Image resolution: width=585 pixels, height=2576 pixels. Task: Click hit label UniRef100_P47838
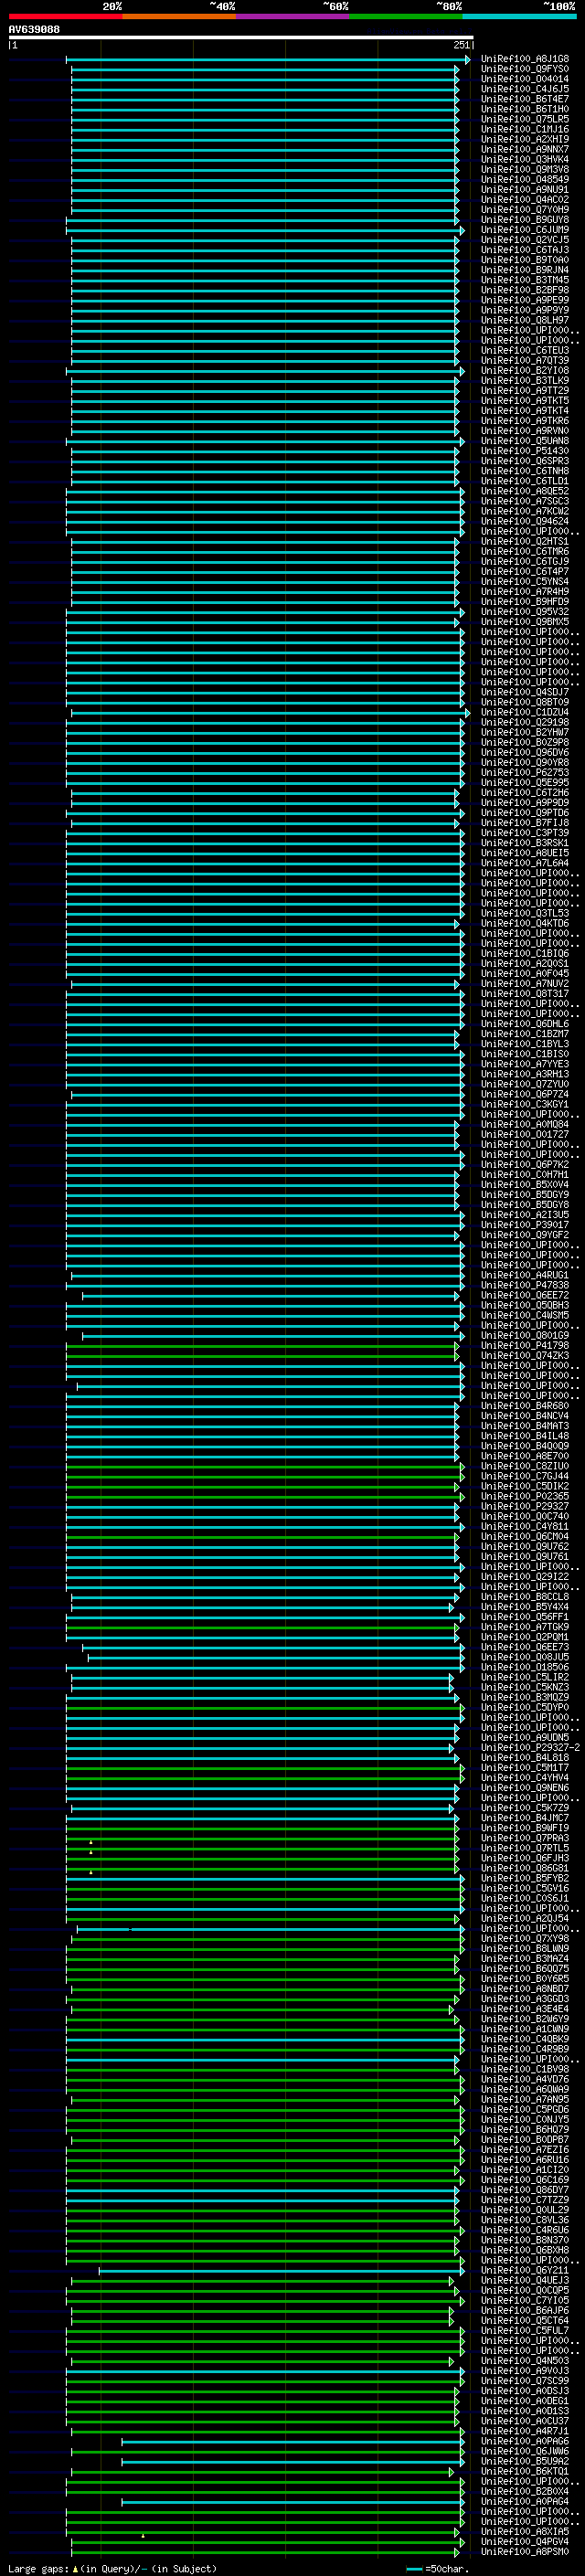pyautogui.click(x=525, y=1285)
